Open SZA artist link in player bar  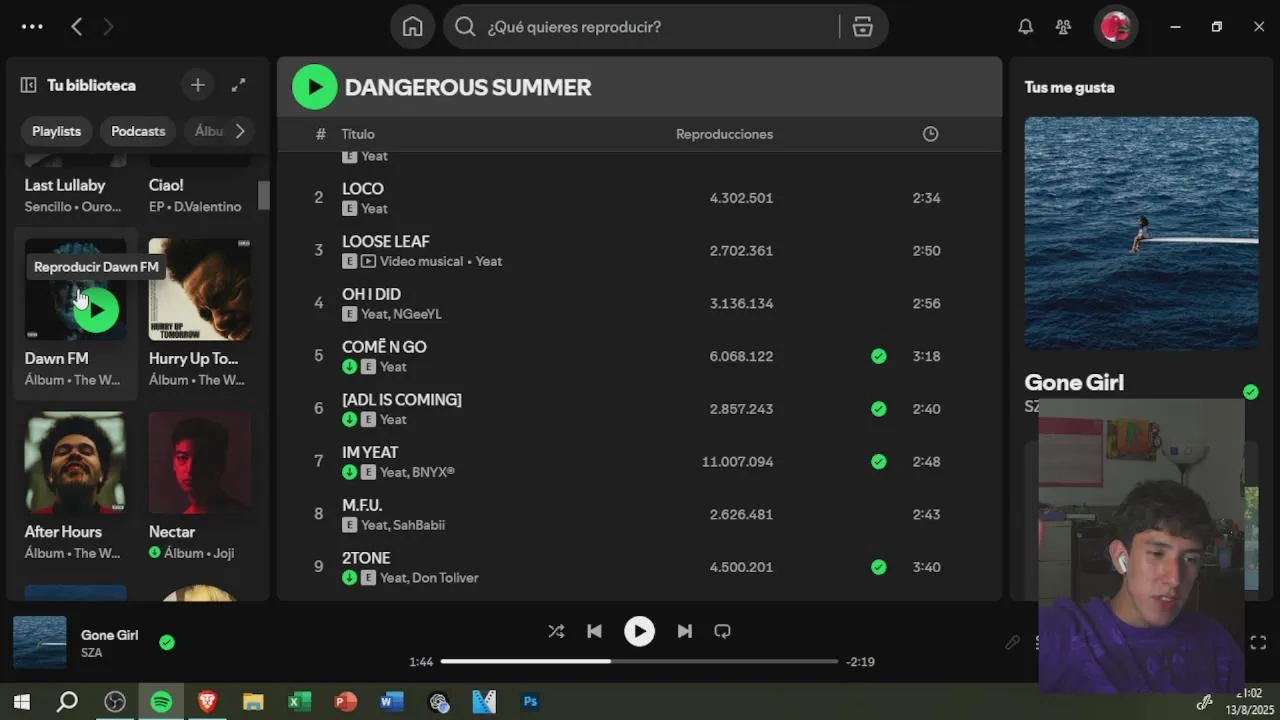(92, 653)
